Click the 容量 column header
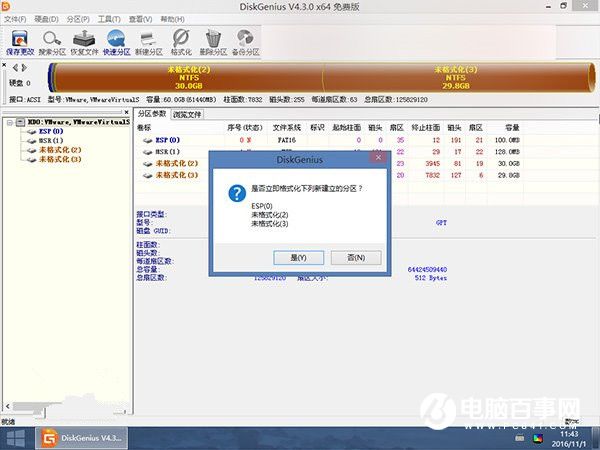600x450 pixels. 512,128
